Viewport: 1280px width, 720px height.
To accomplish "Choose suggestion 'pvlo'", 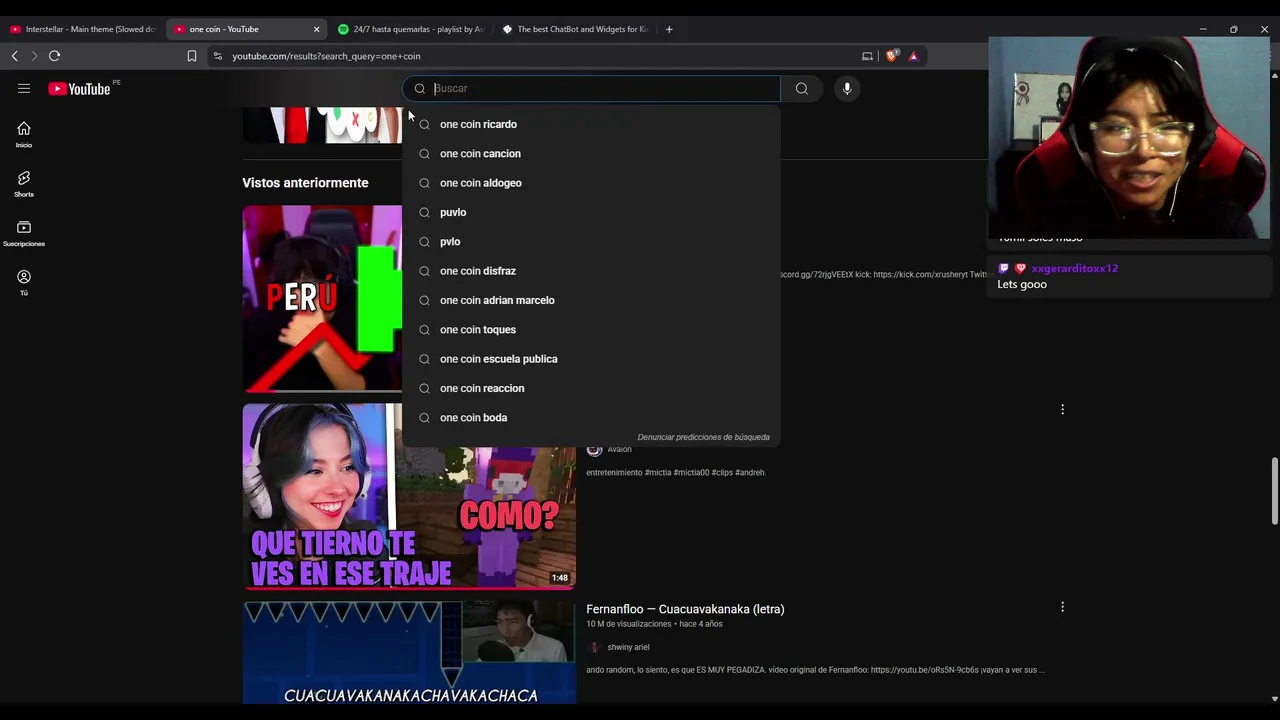I will click(x=591, y=242).
